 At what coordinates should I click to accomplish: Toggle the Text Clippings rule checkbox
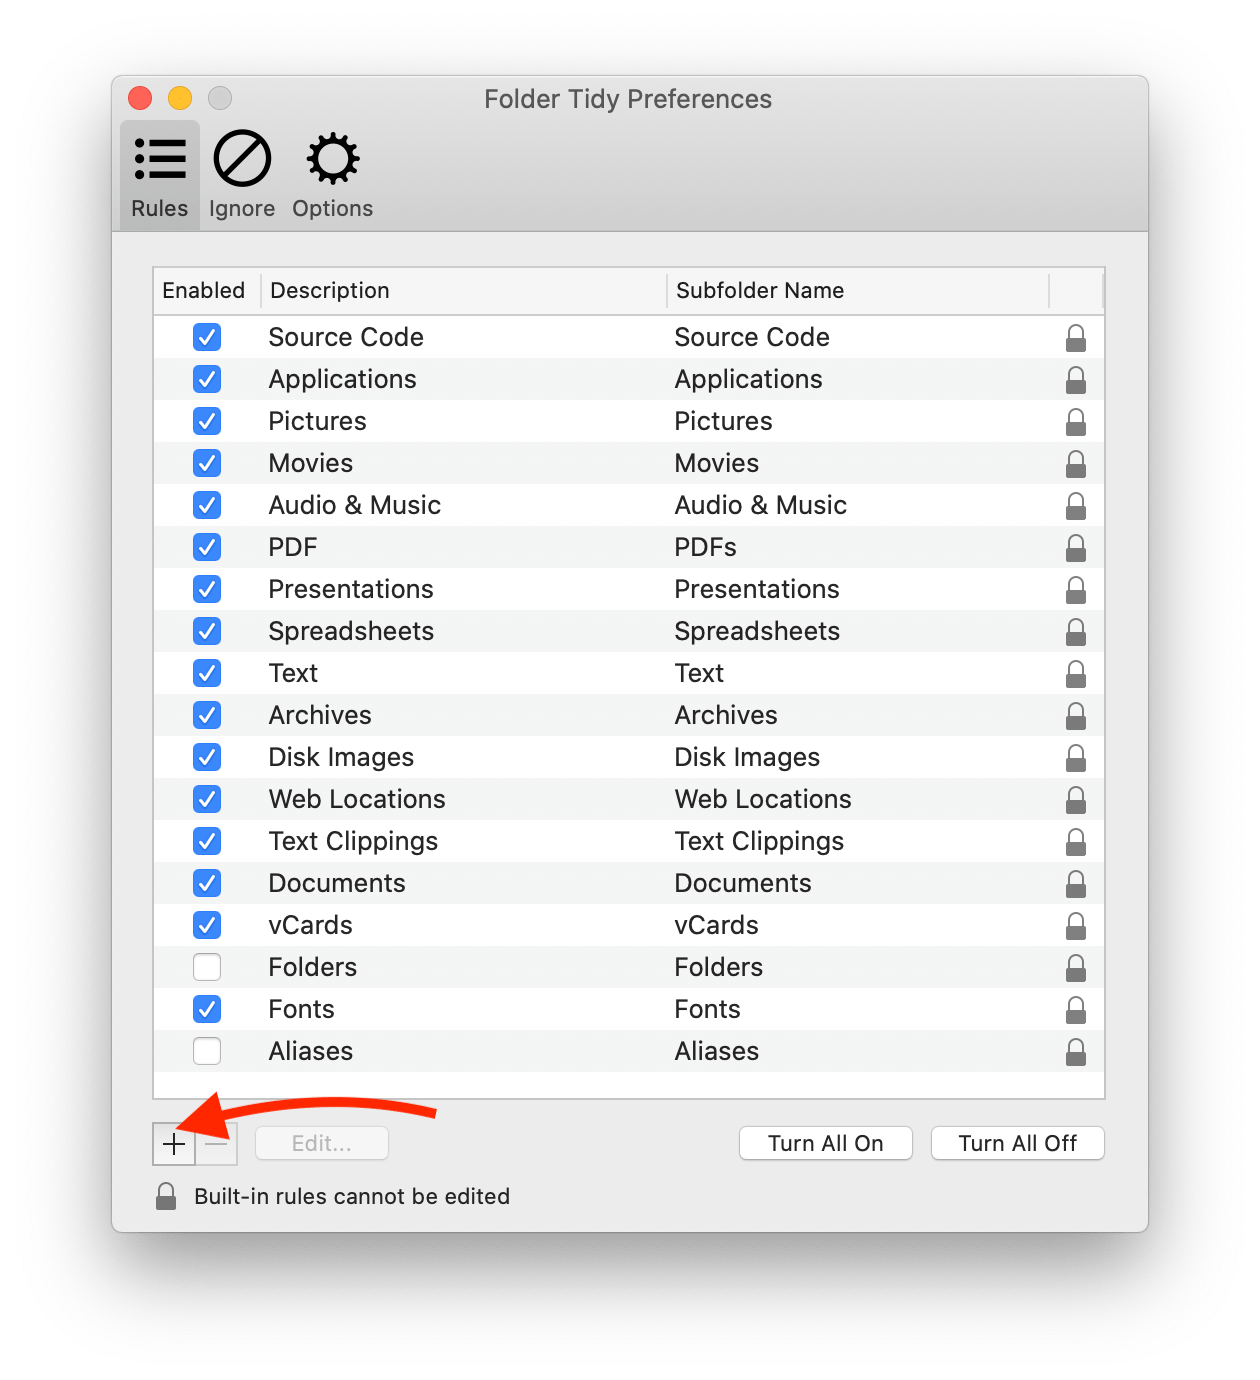[x=207, y=841]
